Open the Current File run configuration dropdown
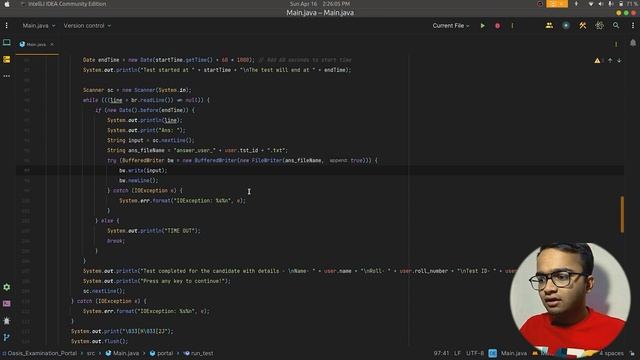 point(451,26)
